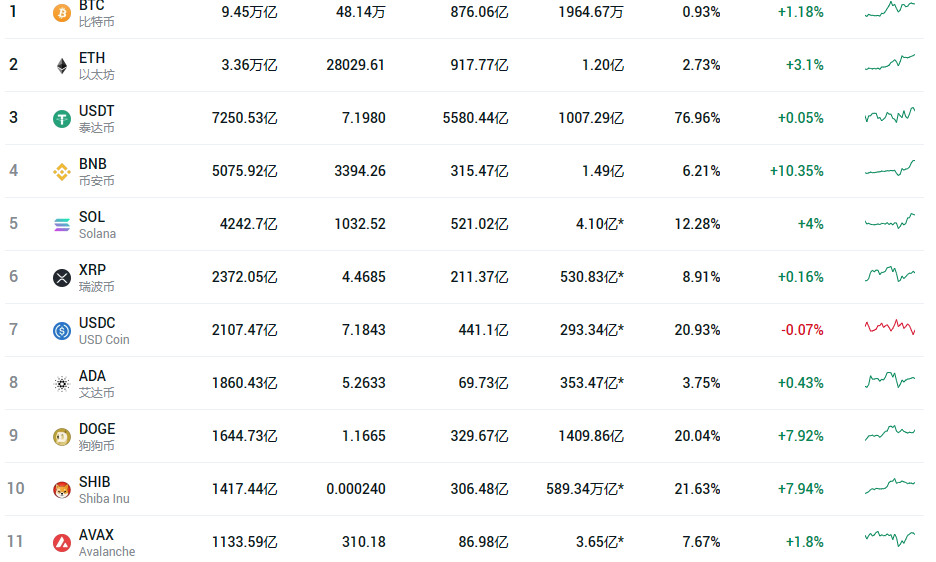
Task: Click the blue USDC coin icon
Action: pyautogui.click(x=61, y=331)
